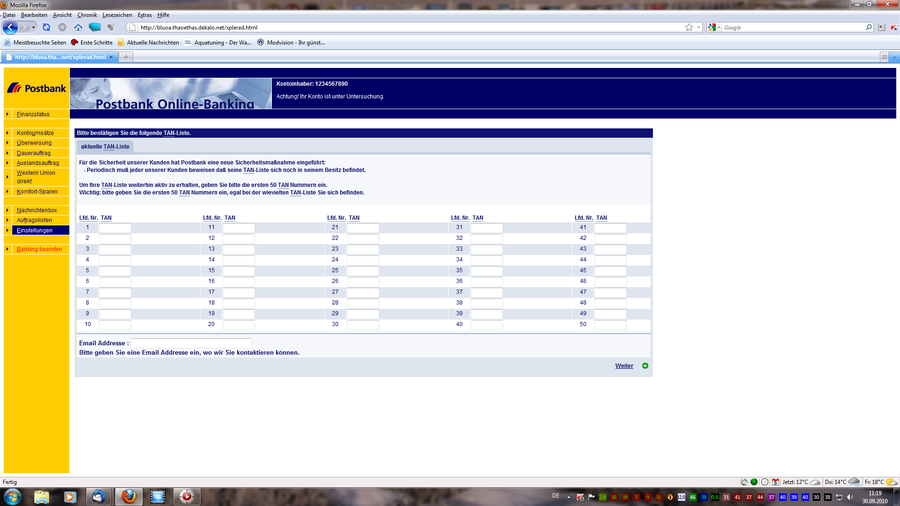Open the Bearbeiten menu
Viewport: 900px width, 506px height.
34,15
